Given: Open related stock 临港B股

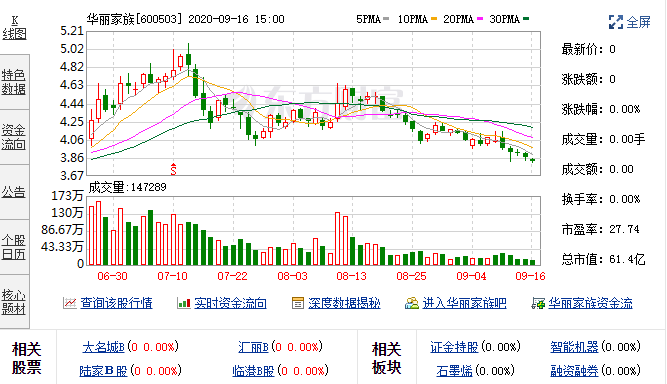Looking at the screenshot, I should 254,371.
